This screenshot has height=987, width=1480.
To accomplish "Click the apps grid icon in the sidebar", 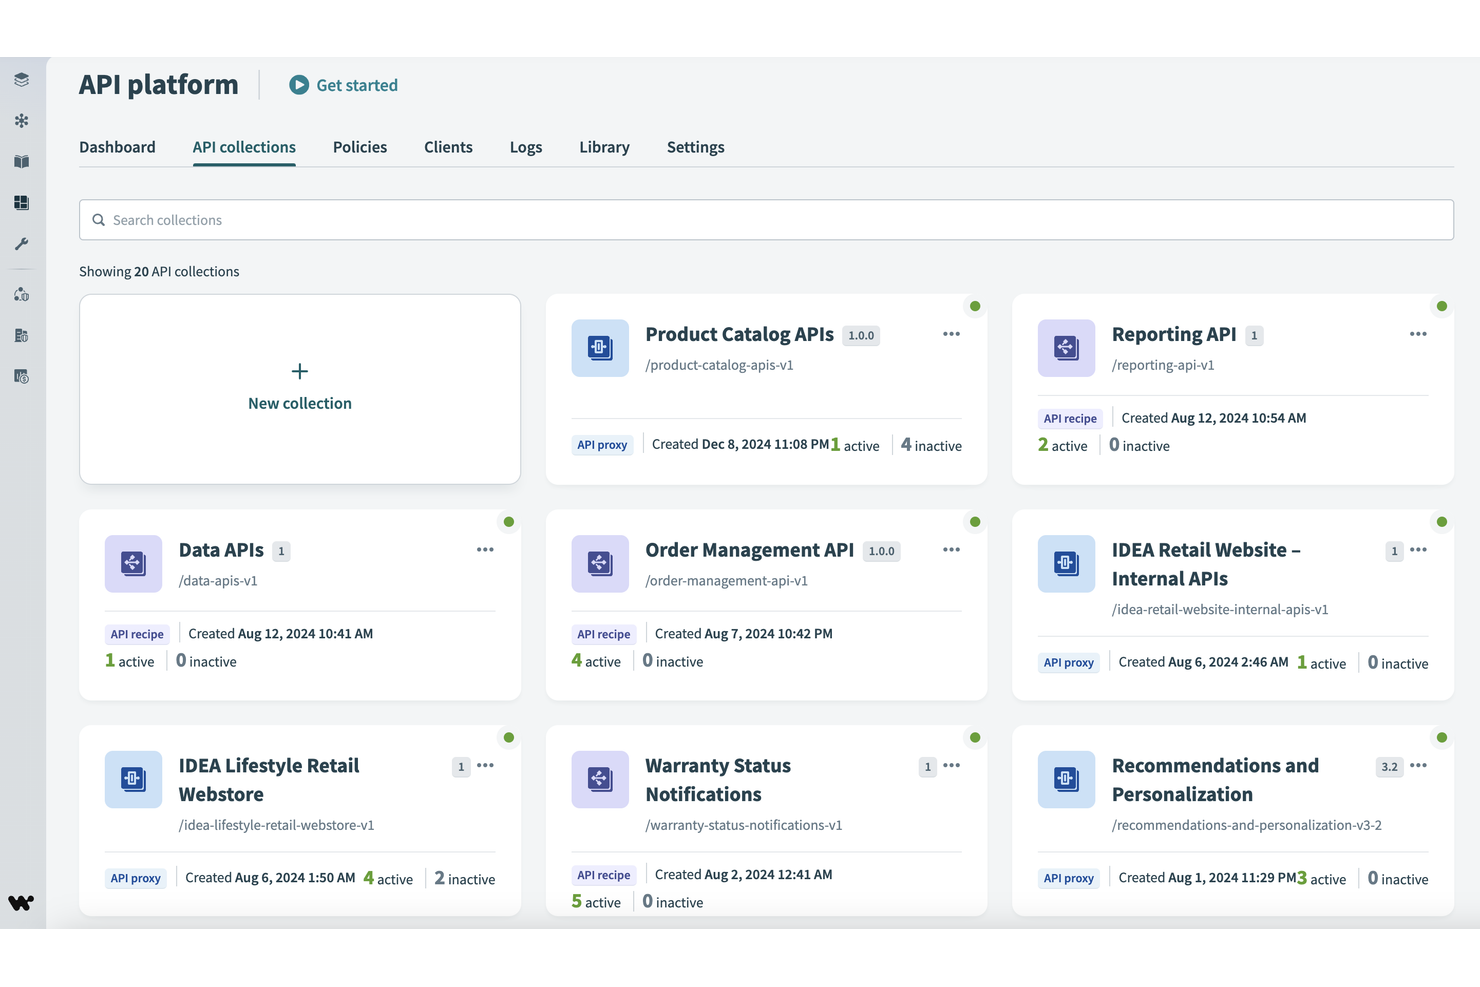I will coord(21,202).
